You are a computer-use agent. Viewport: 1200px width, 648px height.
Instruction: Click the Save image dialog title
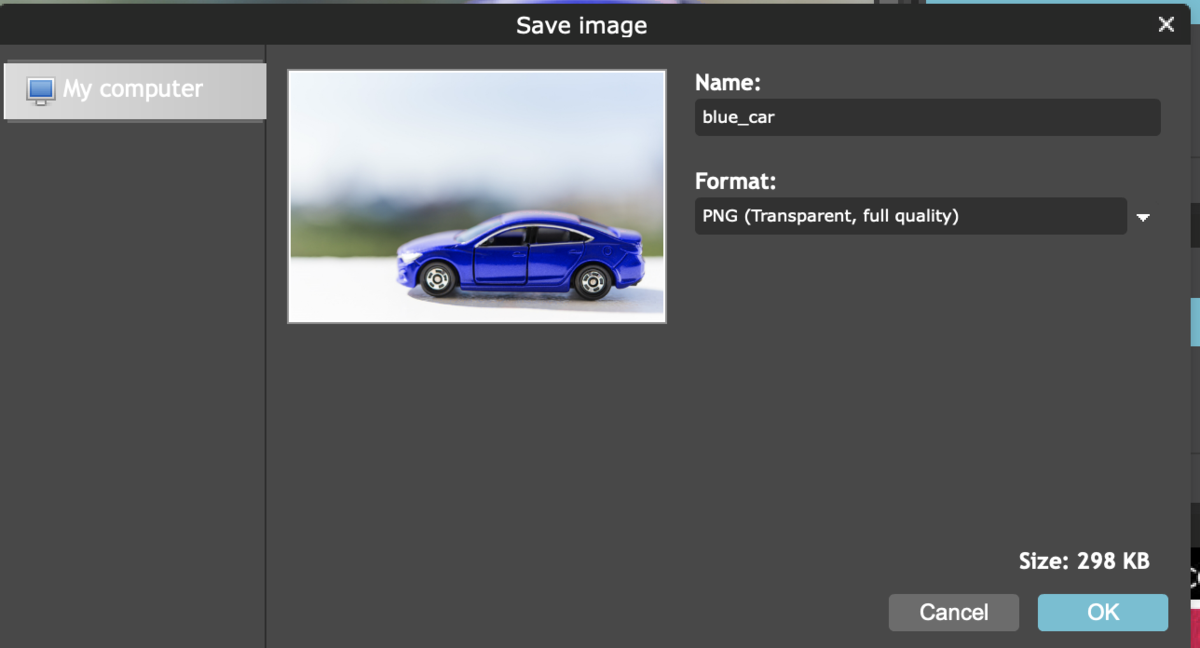581,25
